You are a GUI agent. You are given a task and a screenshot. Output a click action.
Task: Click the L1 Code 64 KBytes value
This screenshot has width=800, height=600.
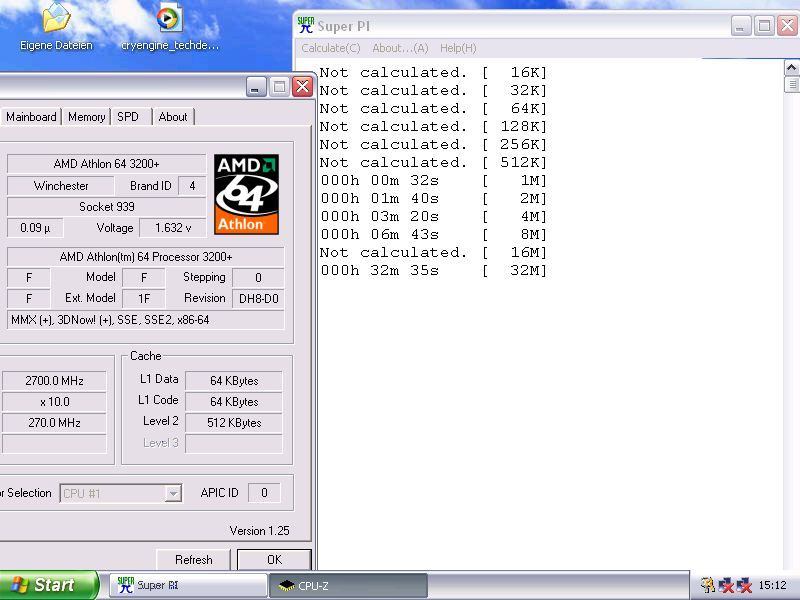pos(234,402)
